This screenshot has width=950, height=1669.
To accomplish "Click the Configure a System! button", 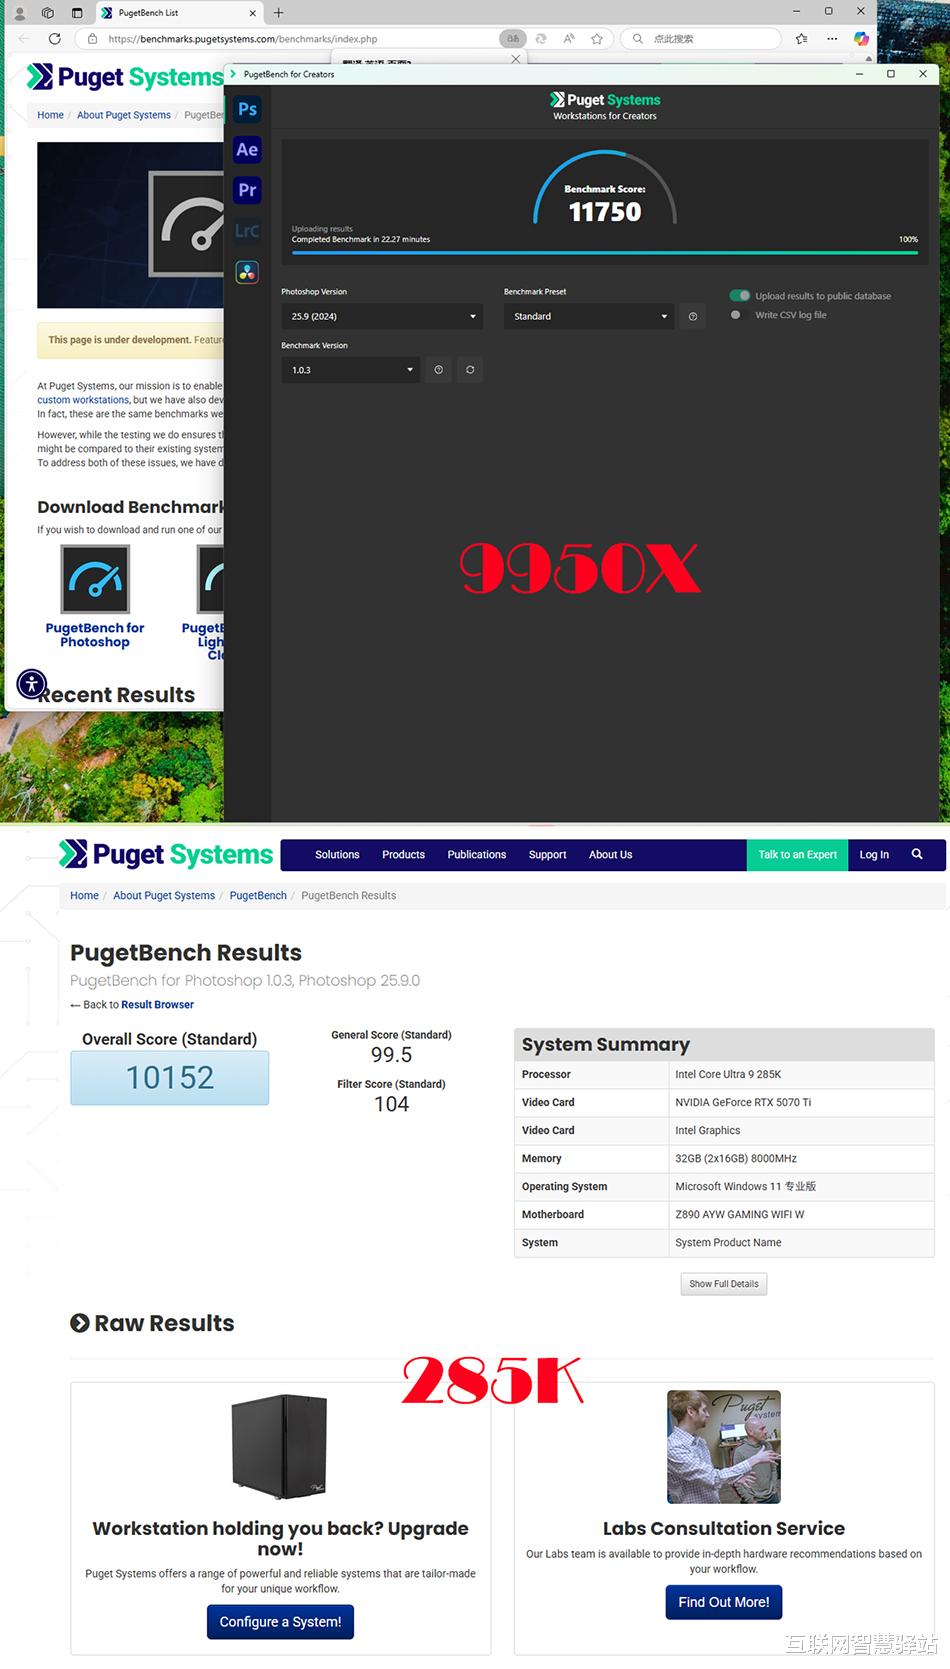I will point(280,1622).
